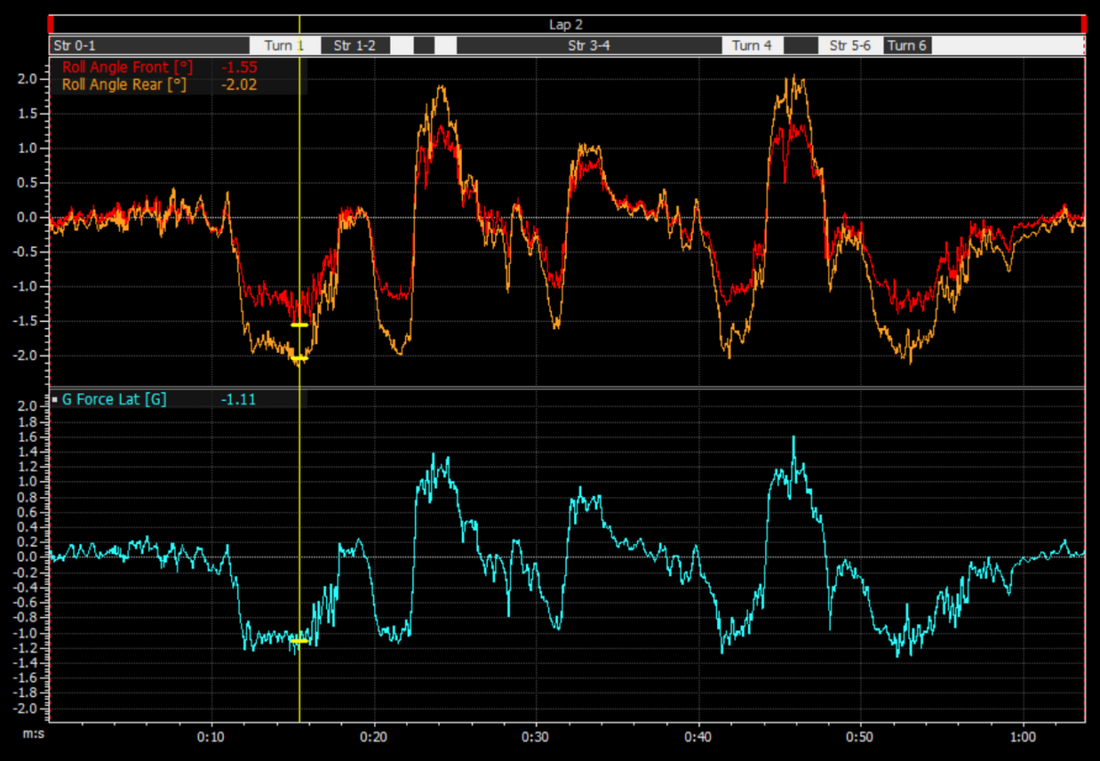Image resolution: width=1100 pixels, height=761 pixels.
Task: Click the 1.8 G force axis label
Action: tap(28, 422)
